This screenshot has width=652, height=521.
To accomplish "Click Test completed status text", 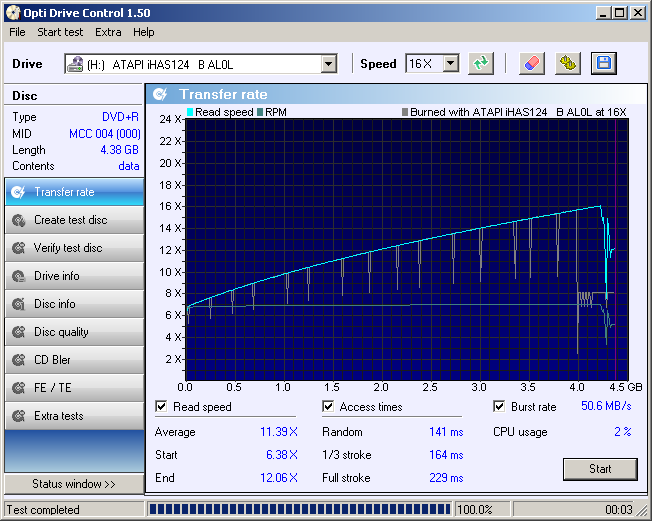I will tap(43, 510).
